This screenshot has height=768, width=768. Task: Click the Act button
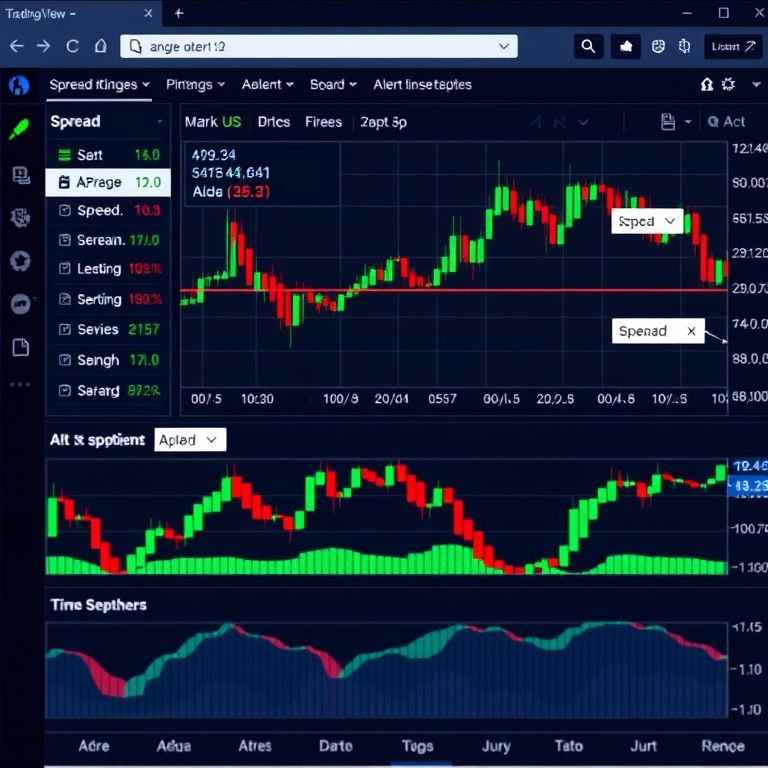coord(726,122)
